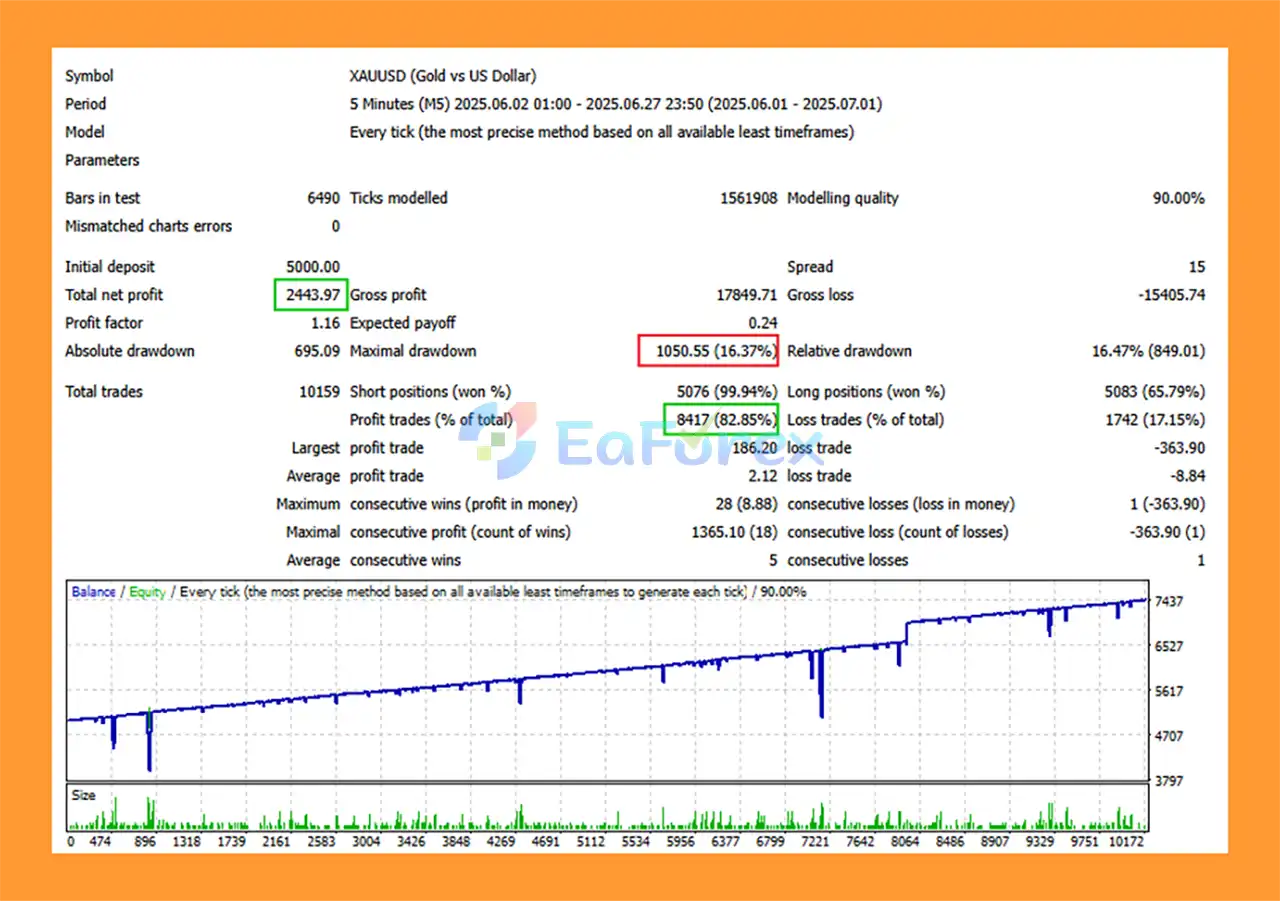
Task: Click the XAUUSD symbol description text
Action: pos(442,76)
